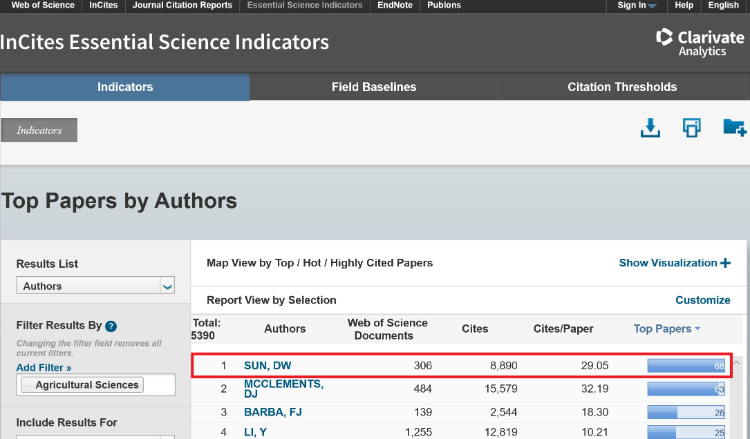The height and width of the screenshot is (439, 750).
Task: Open author BARBA, FJ link
Action: click(273, 412)
